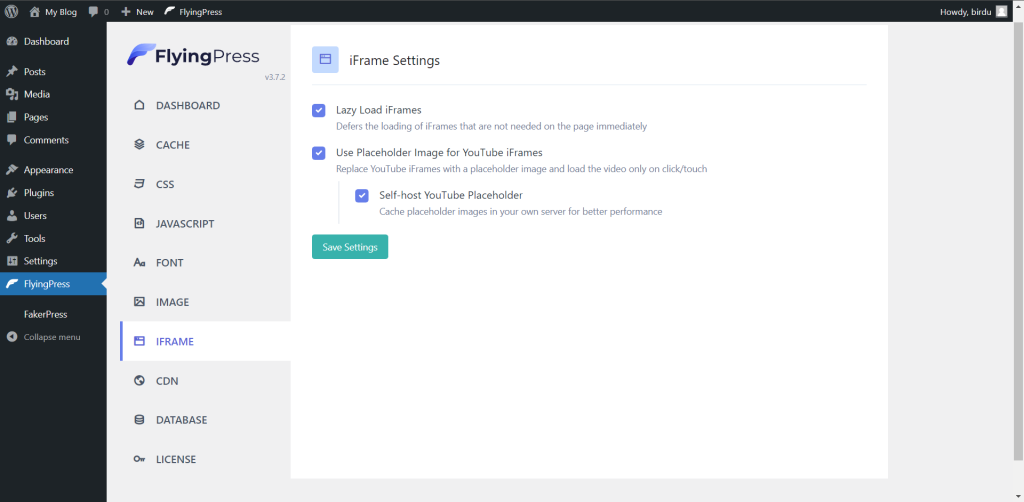Click the Cache layers icon
Image resolution: width=1024 pixels, height=502 pixels.
pyautogui.click(x=139, y=145)
